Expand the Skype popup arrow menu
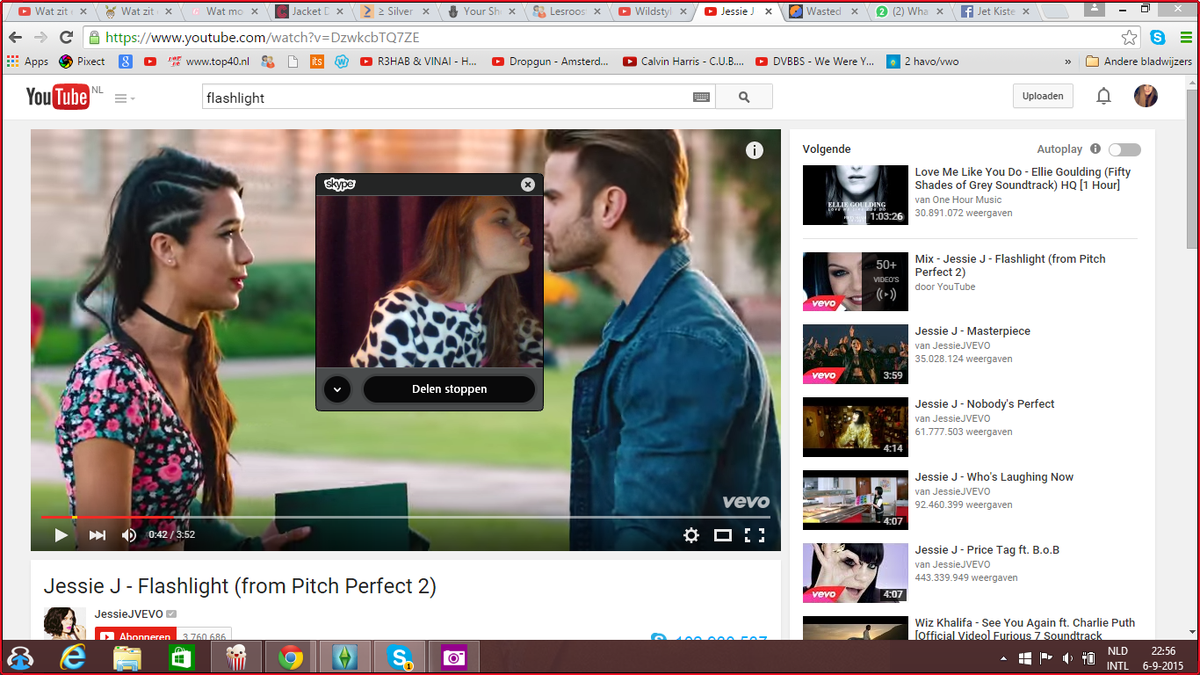The image size is (1200, 675). (x=338, y=389)
